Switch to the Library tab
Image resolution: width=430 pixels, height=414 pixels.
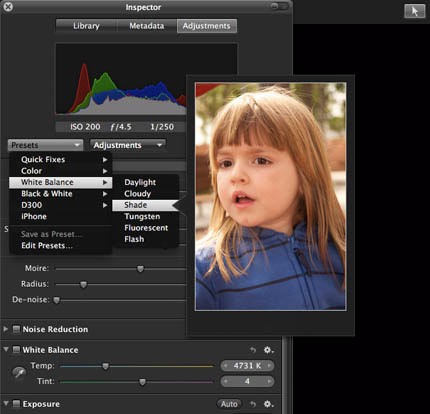pos(86,26)
